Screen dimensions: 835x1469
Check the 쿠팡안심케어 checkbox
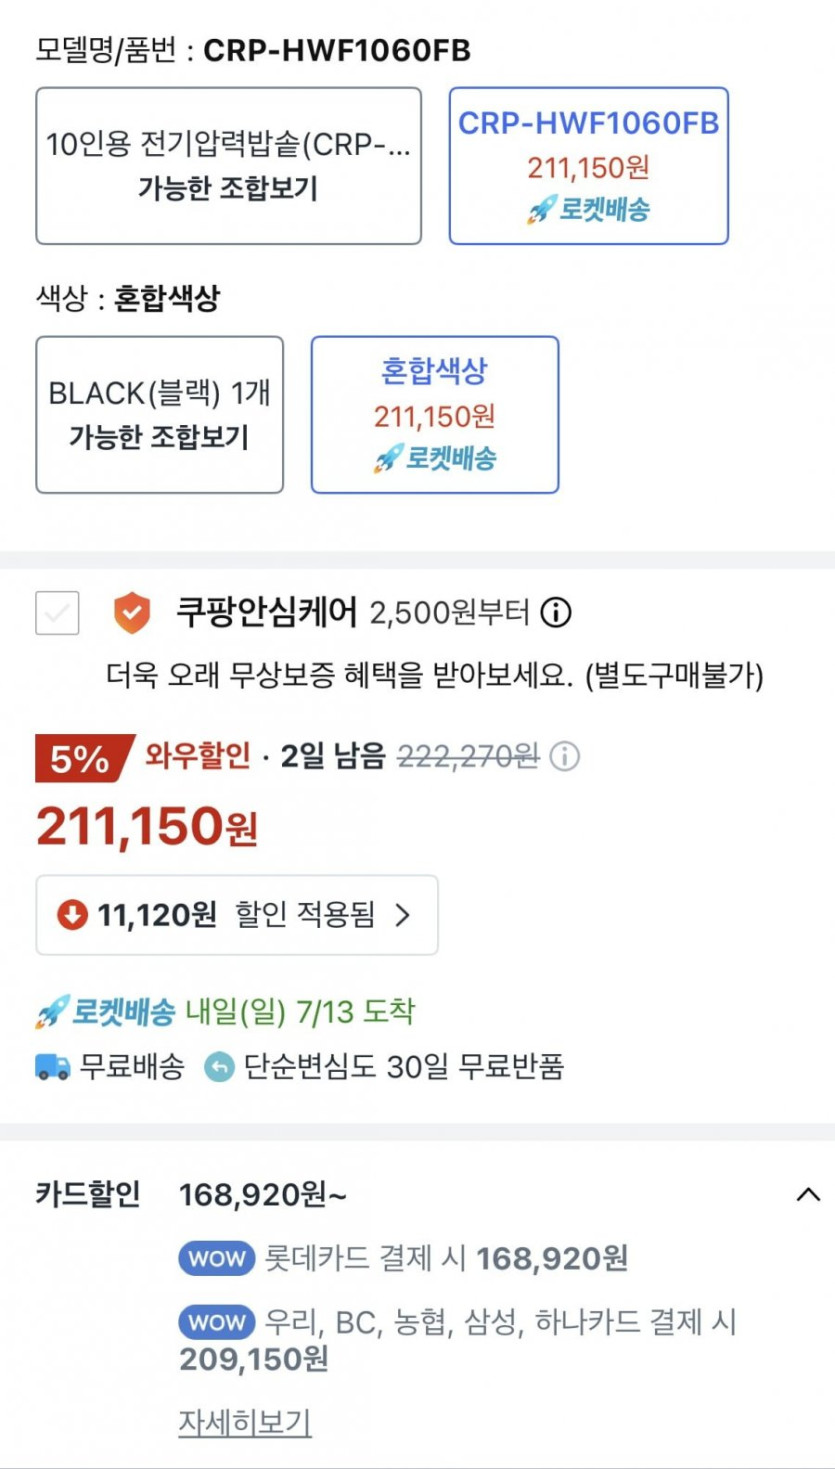point(57,612)
